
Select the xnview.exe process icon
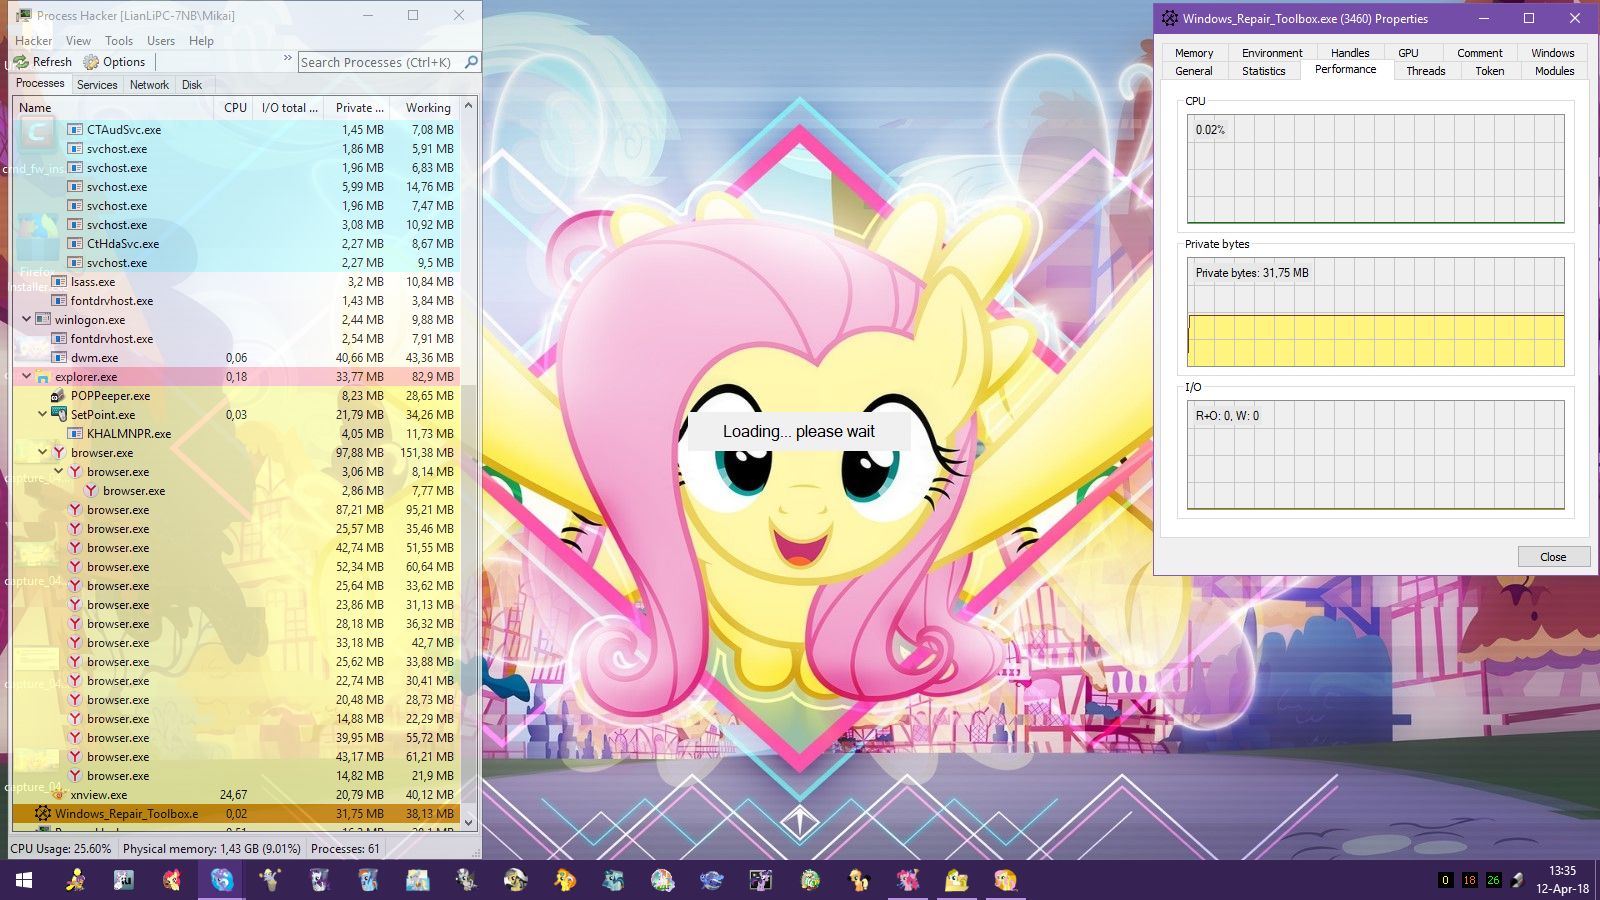[x=59, y=795]
